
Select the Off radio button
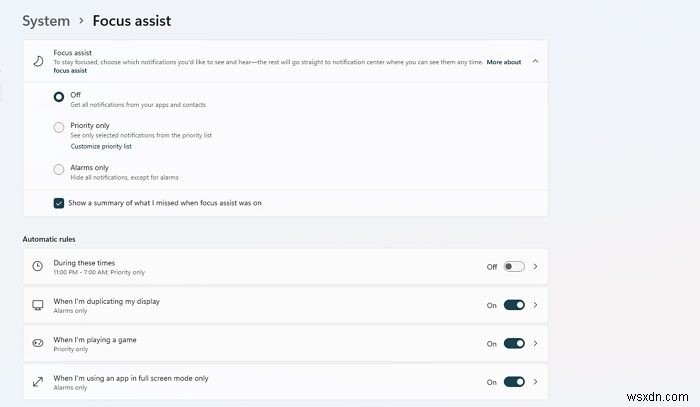click(59, 98)
